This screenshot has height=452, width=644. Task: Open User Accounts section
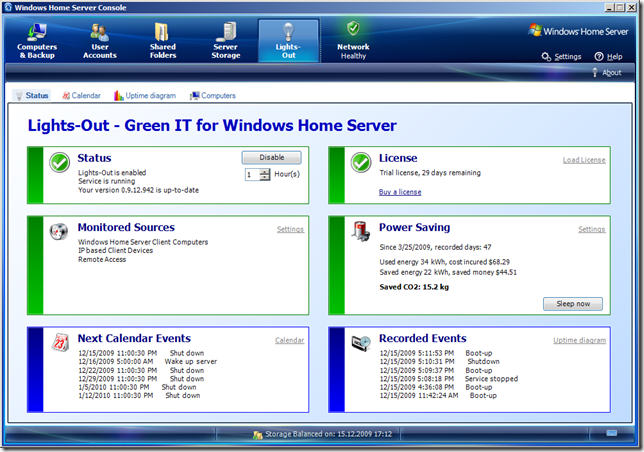(x=99, y=41)
